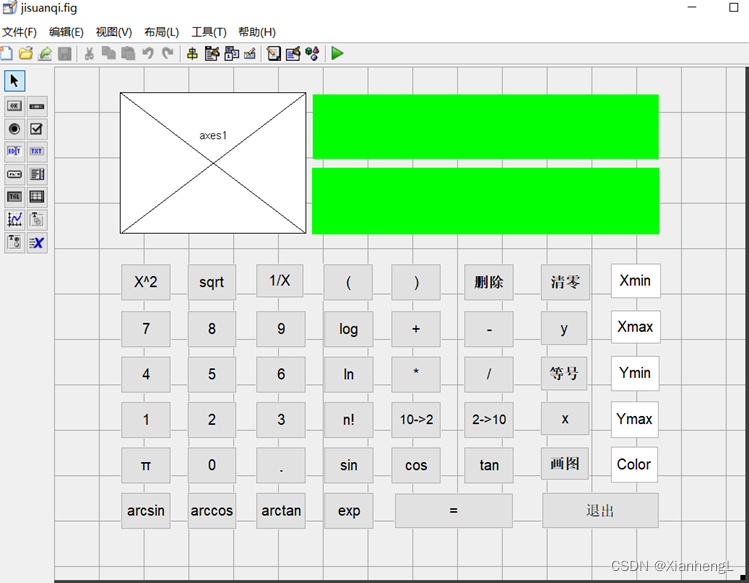Open a file with the folder icon
This screenshot has height=583, width=749.
pos(26,53)
